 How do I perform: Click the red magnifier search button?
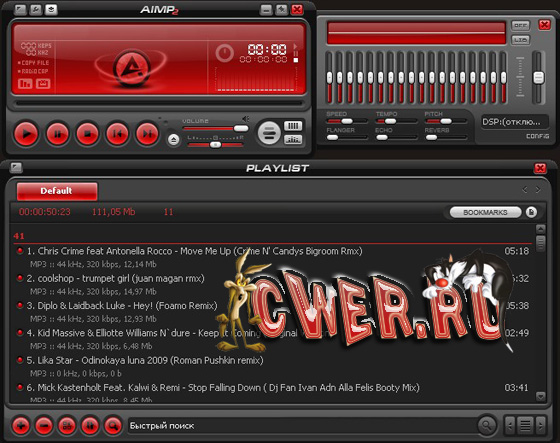113,425
